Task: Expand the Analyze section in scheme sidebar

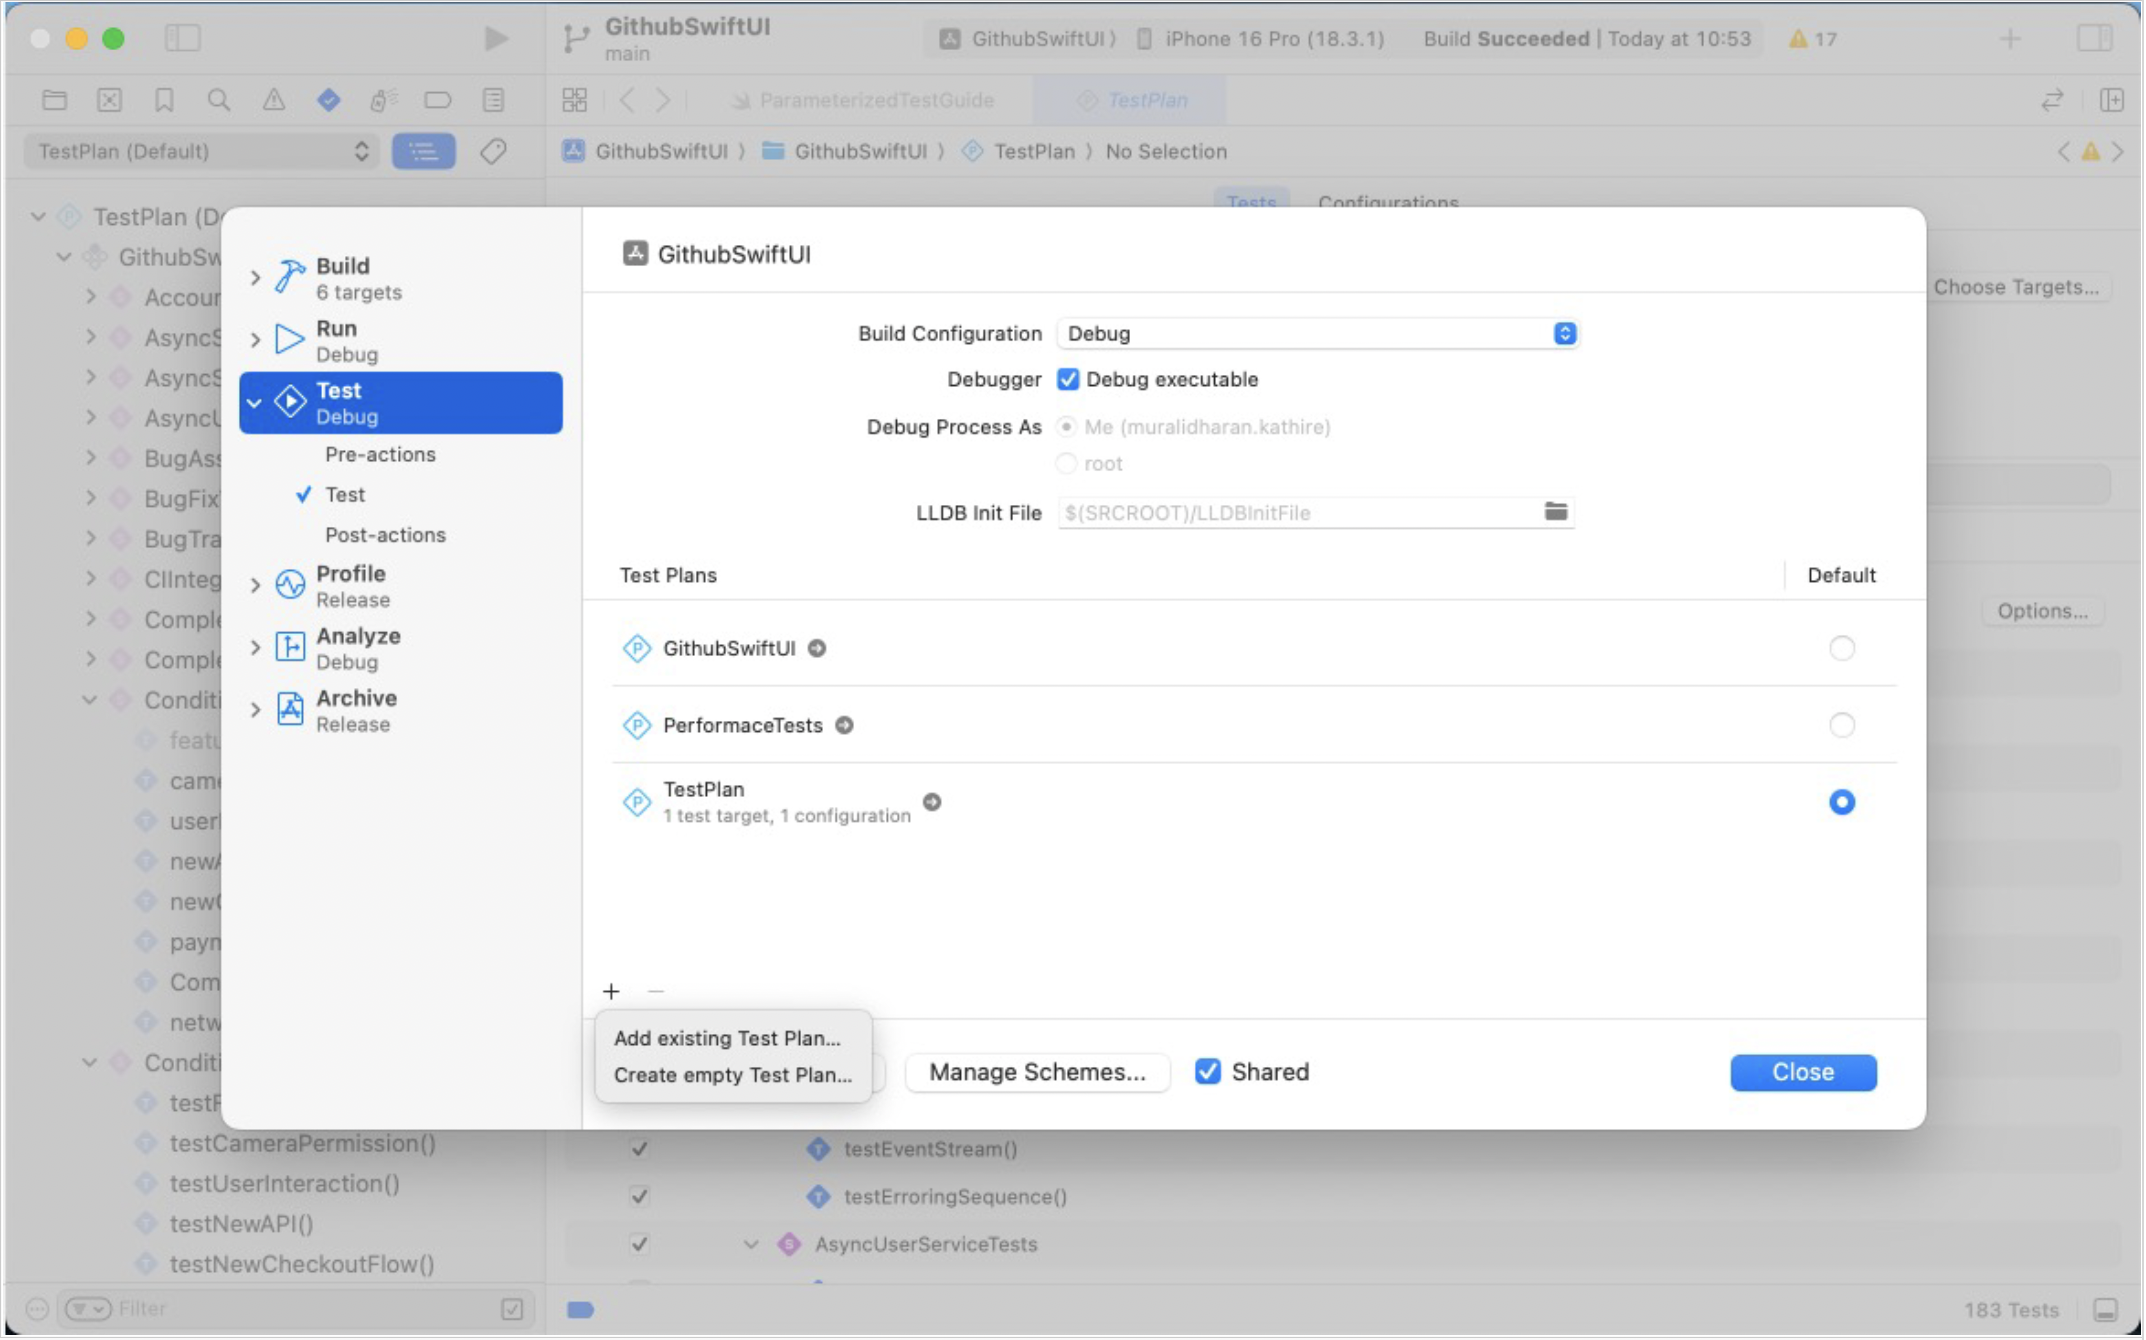Action: pyautogui.click(x=255, y=648)
